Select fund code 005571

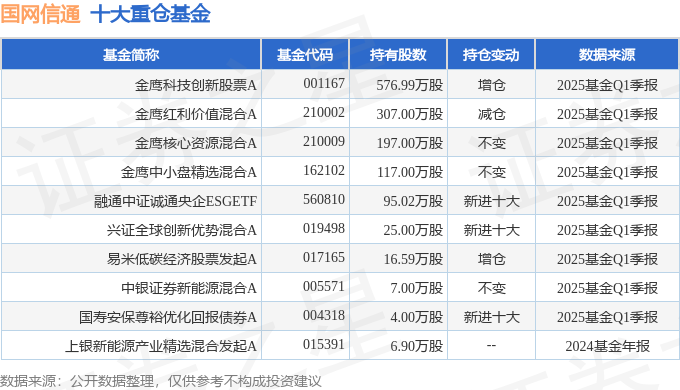pos(324,286)
